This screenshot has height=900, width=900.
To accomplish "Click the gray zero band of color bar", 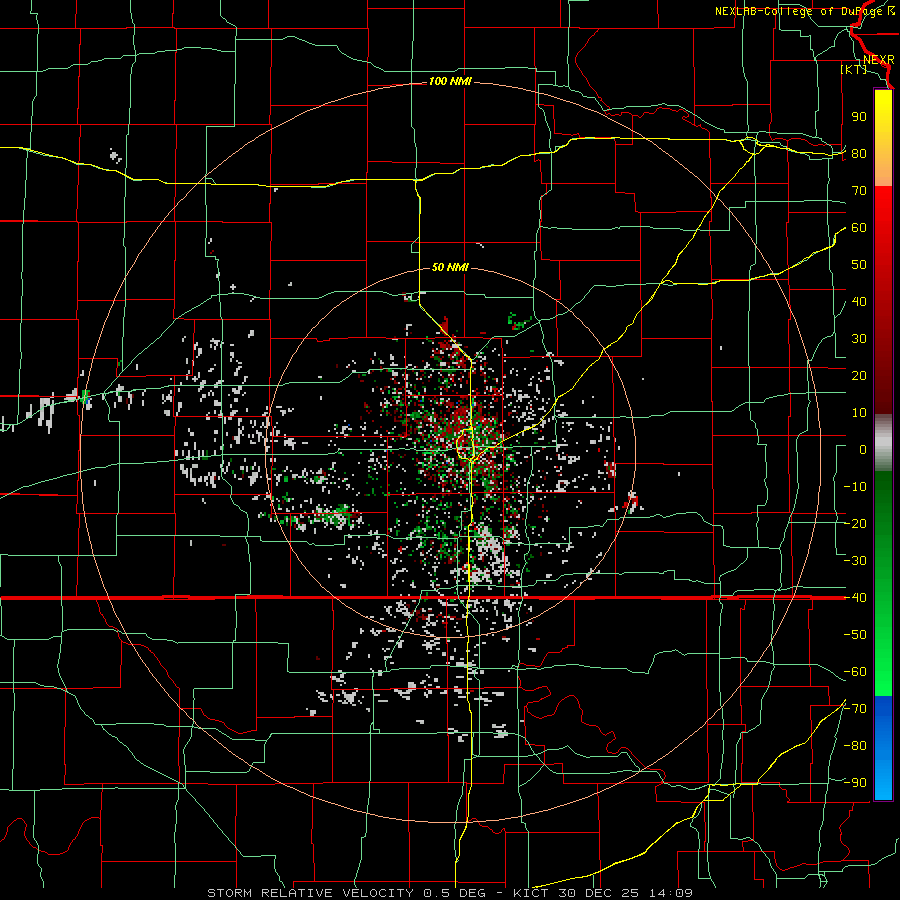I will [883, 443].
